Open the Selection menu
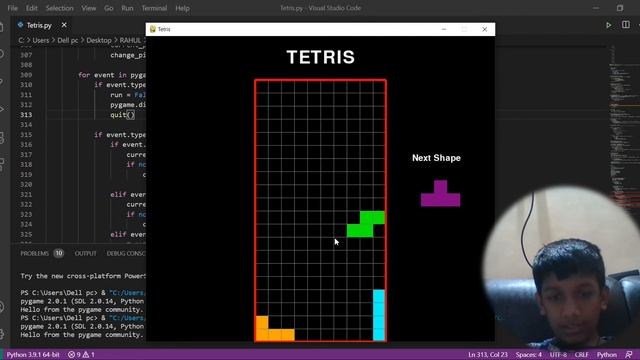 tap(60, 8)
